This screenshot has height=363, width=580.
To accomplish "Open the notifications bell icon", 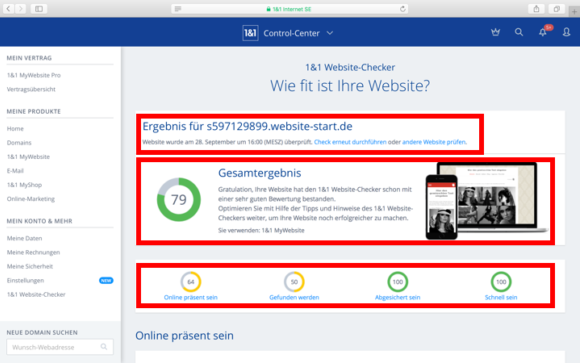I will (543, 33).
